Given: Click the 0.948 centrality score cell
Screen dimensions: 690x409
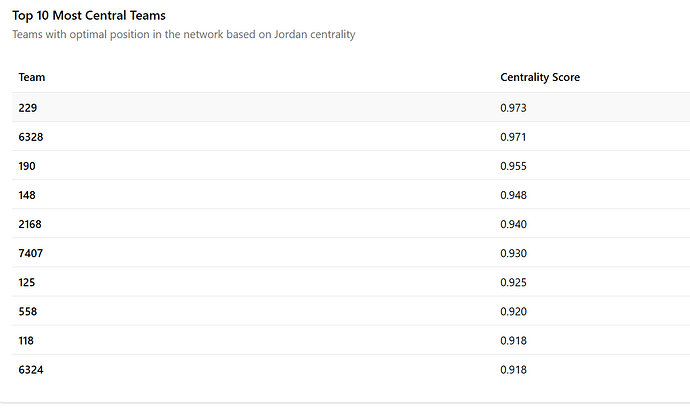Looking at the screenshot, I should tap(513, 195).
